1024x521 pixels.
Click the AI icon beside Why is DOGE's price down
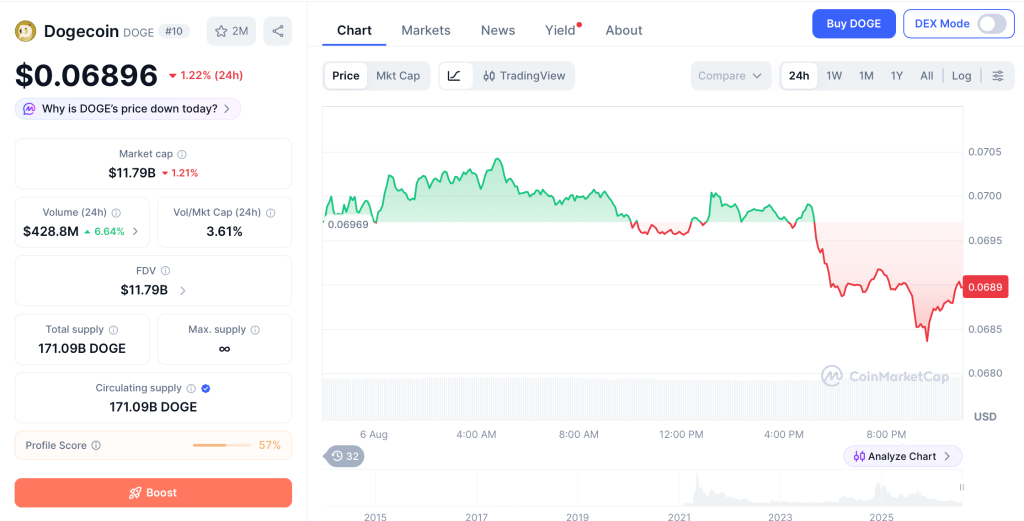click(29, 109)
